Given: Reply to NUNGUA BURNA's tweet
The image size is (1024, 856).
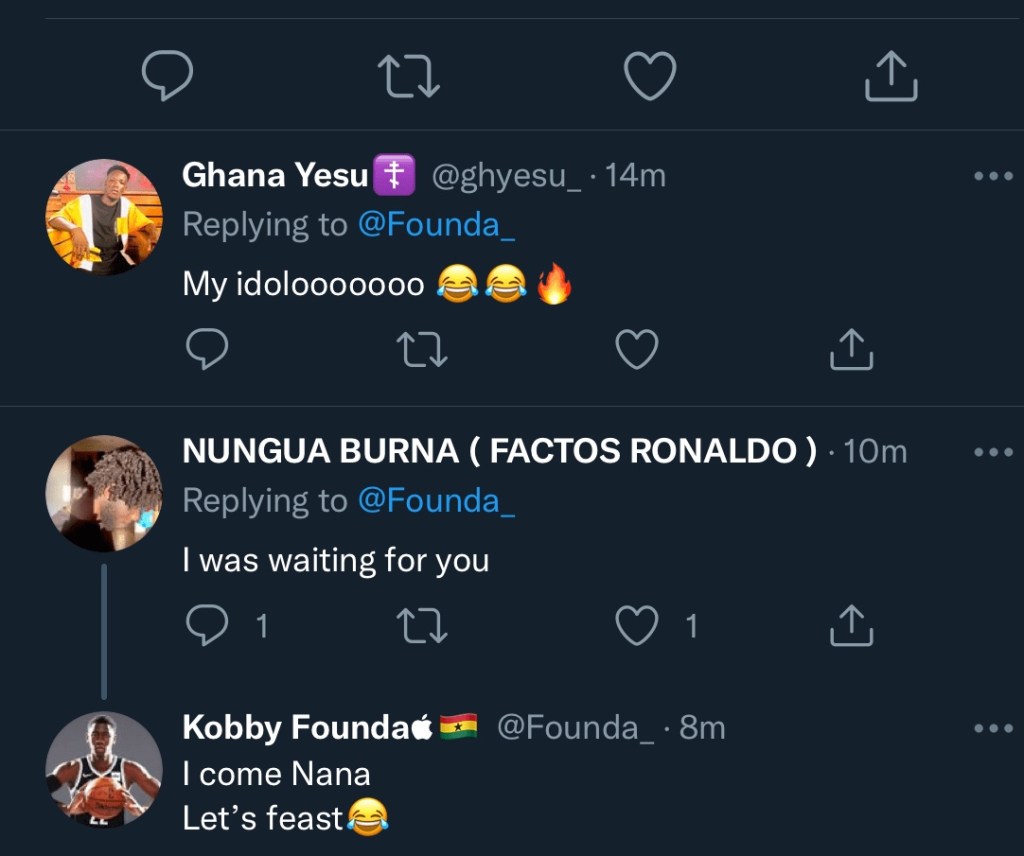Looking at the screenshot, I should tap(207, 627).
